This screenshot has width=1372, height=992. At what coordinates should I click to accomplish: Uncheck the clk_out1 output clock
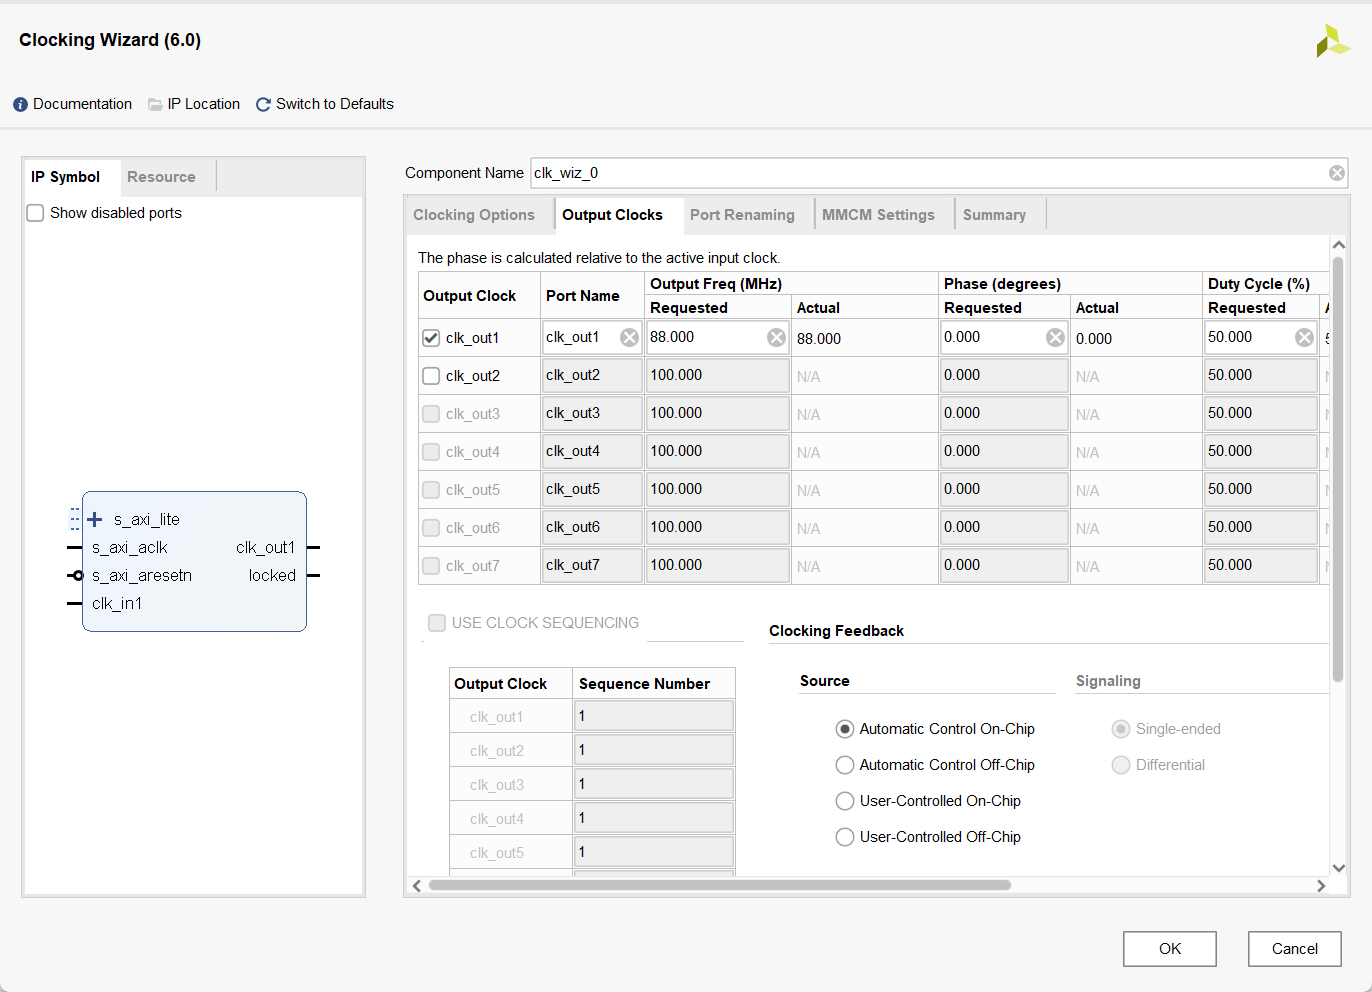[x=431, y=338]
